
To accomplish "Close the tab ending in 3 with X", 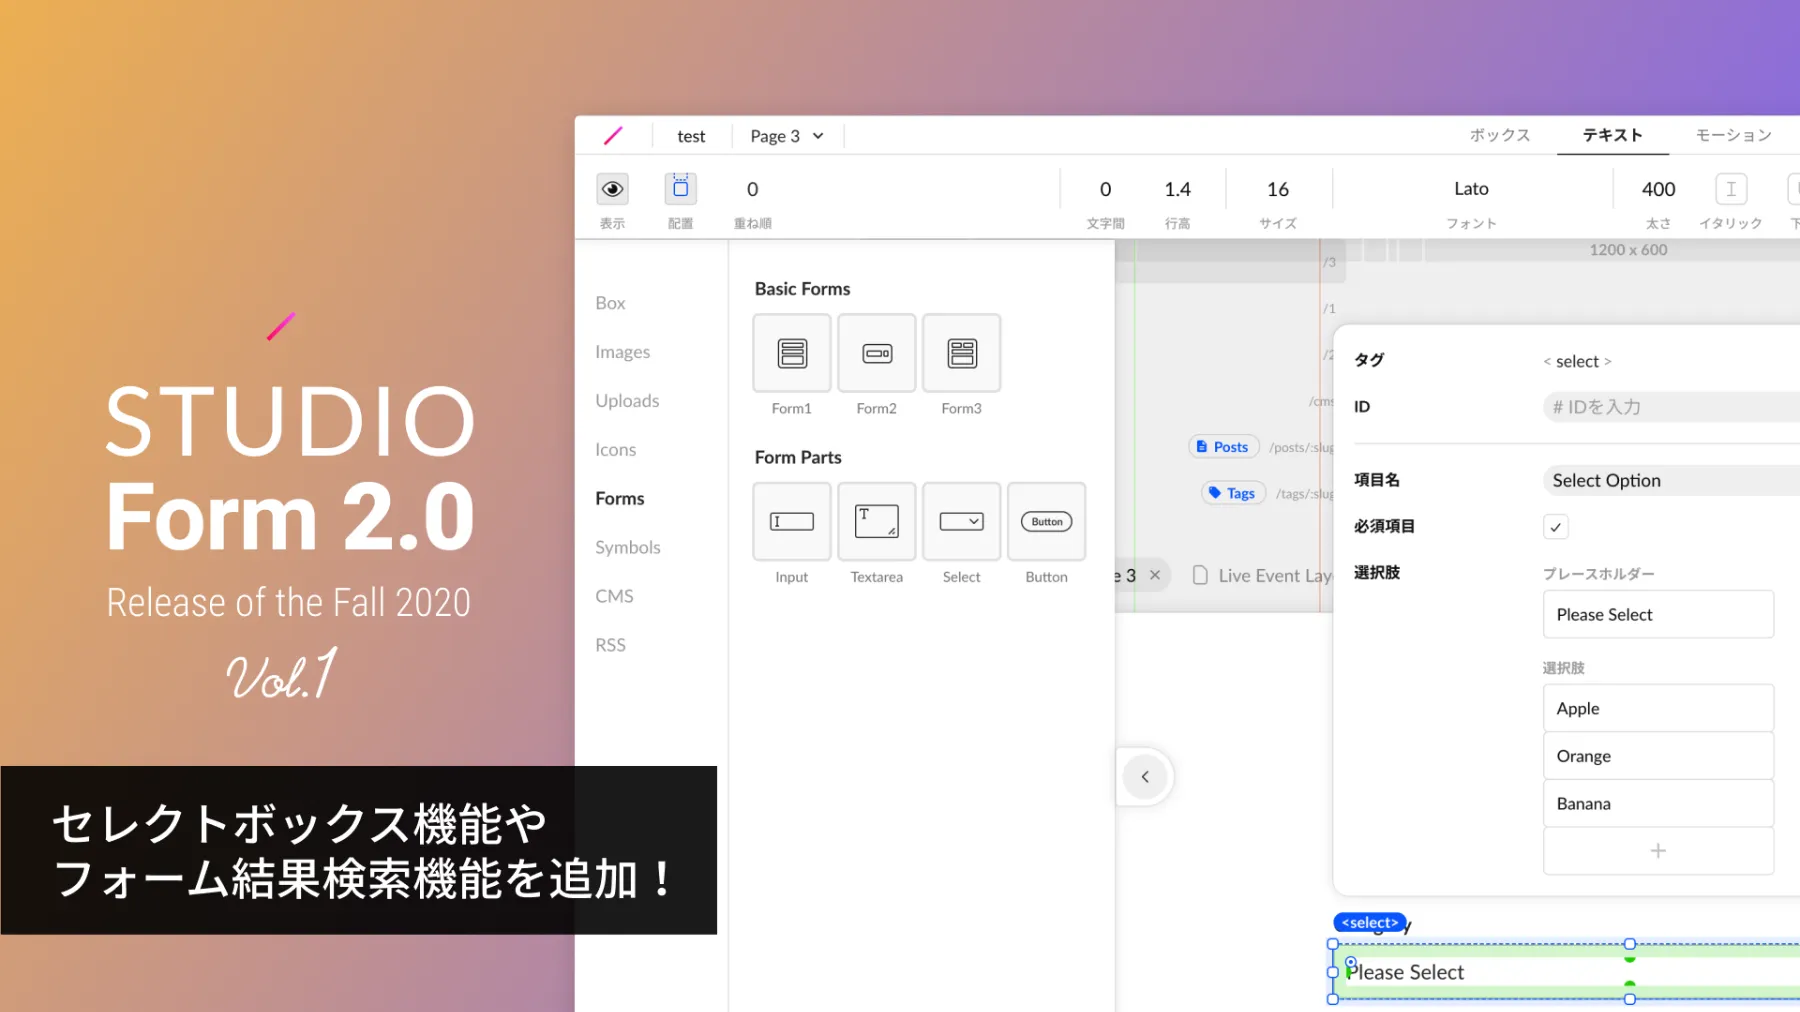I will 1155,575.
